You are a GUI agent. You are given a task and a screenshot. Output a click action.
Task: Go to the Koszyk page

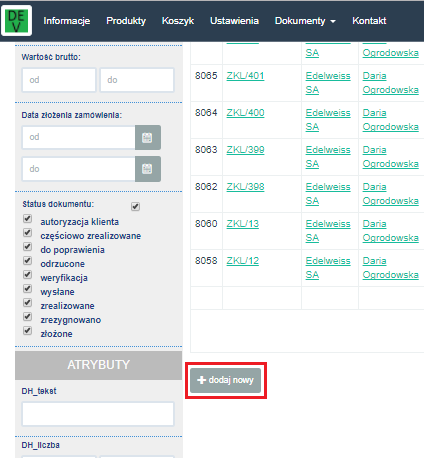pyautogui.click(x=178, y=21)
